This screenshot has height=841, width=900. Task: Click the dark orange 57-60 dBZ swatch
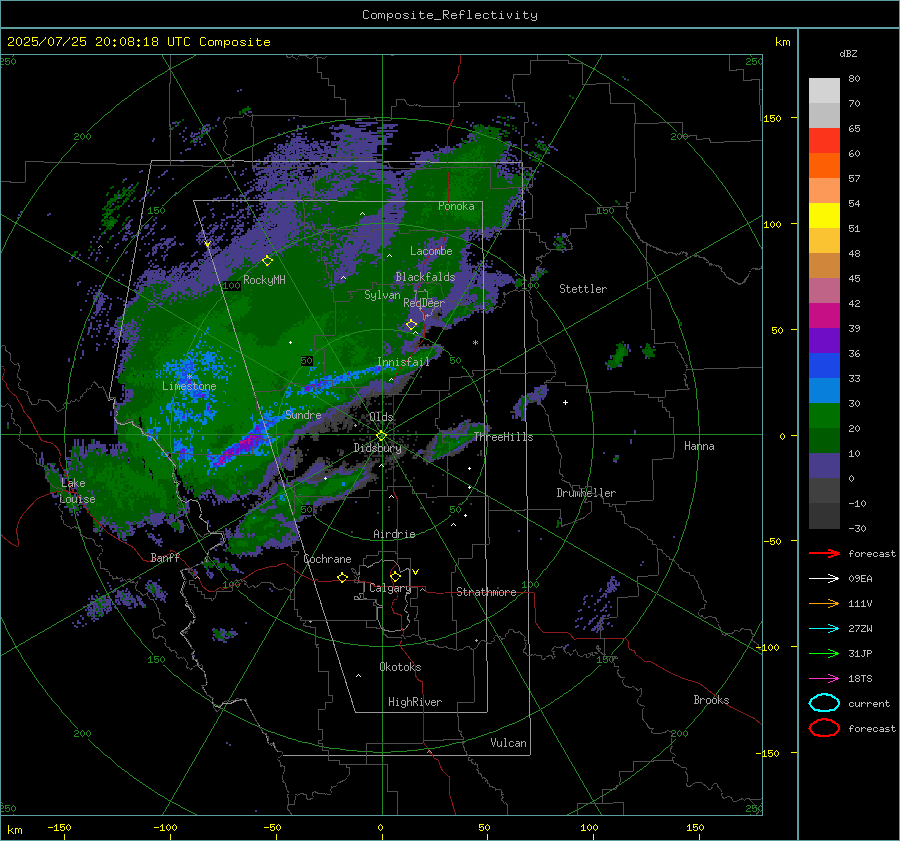824,166
